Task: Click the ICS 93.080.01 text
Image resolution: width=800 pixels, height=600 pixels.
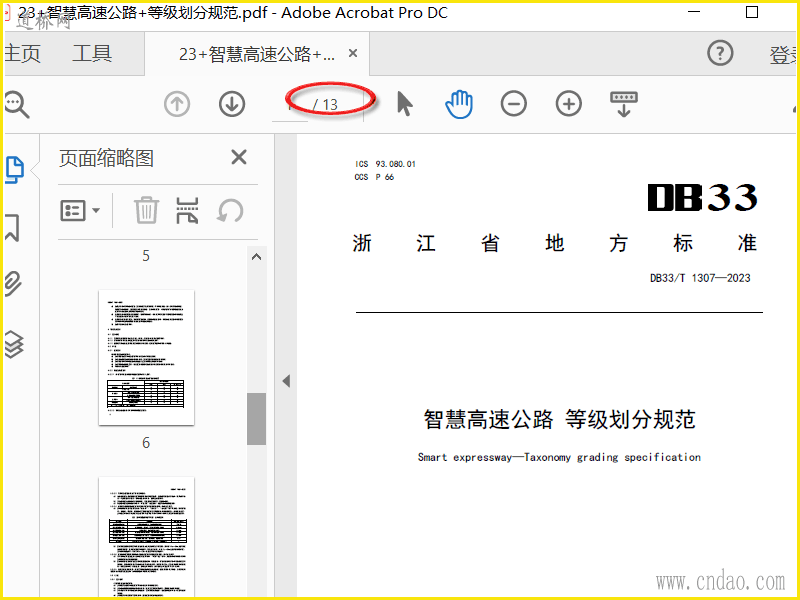Action: (385, 164)
